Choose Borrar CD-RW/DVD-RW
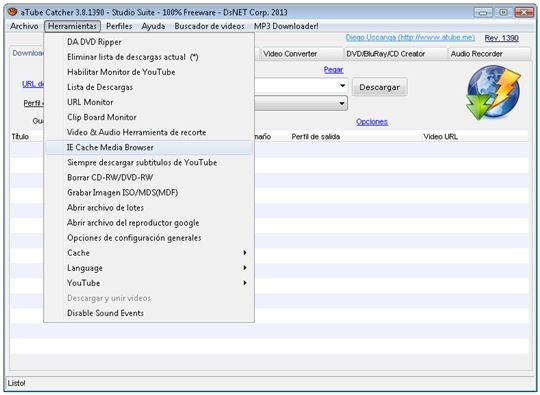540x395 pixels. pos(149,178)
